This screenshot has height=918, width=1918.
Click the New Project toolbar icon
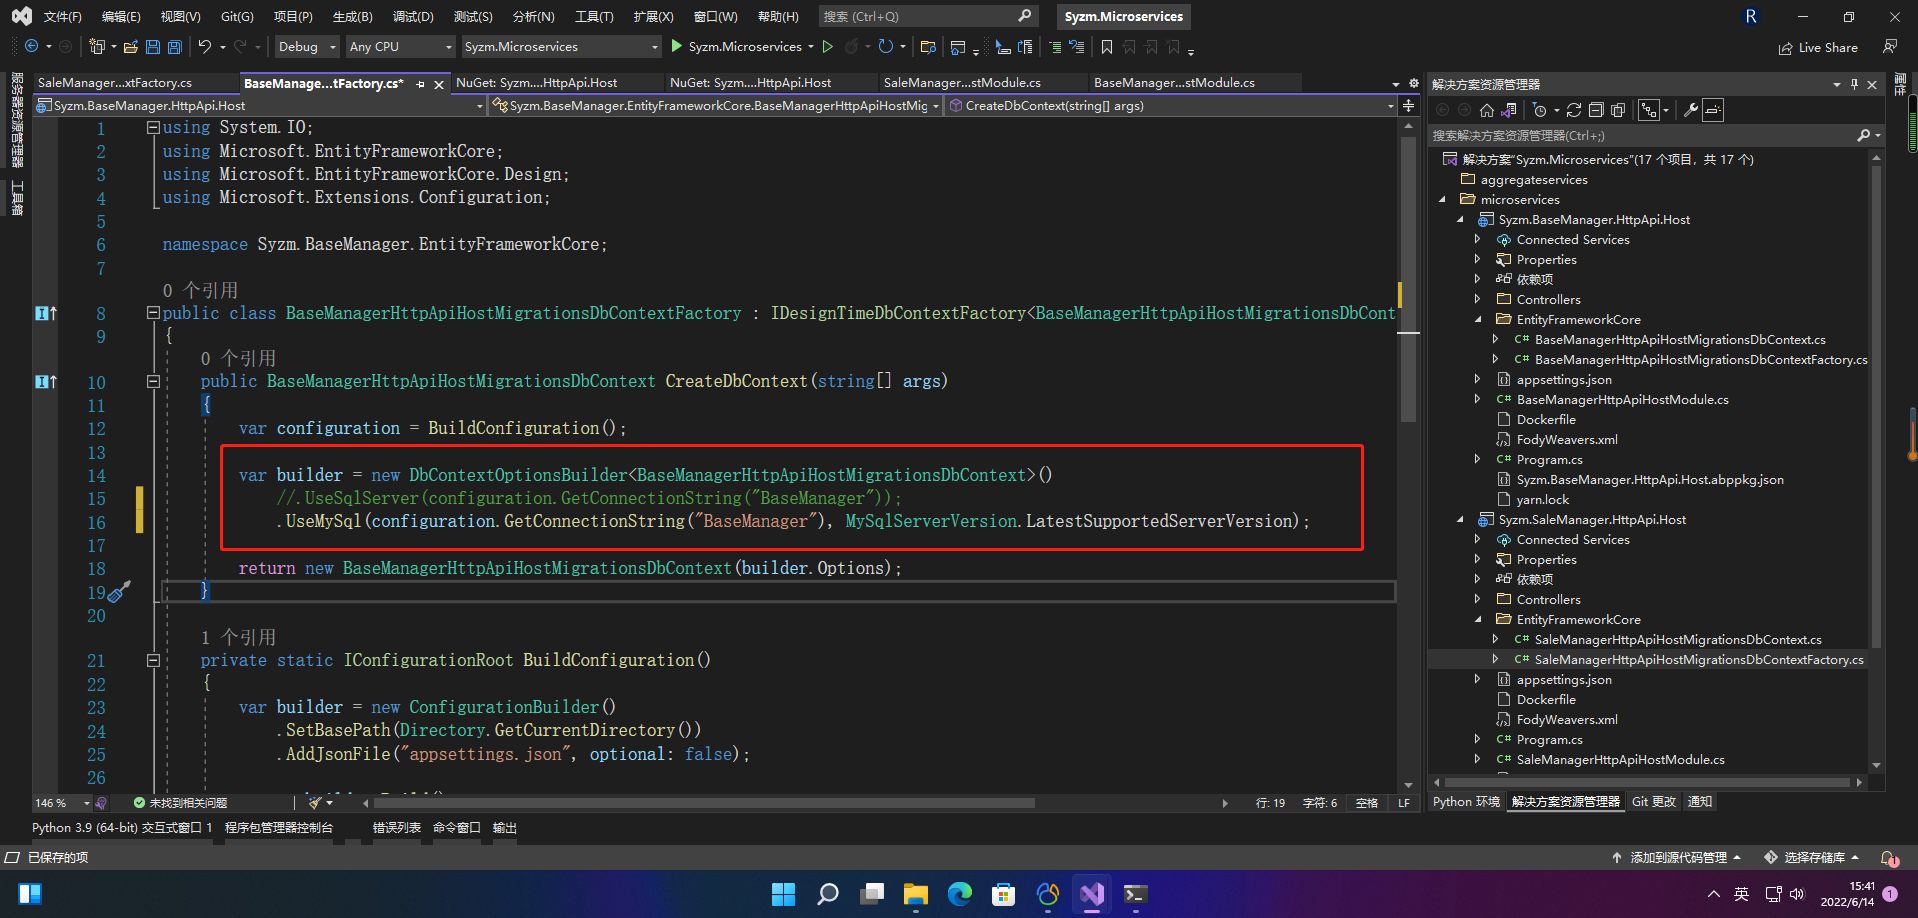pos(96,46)
